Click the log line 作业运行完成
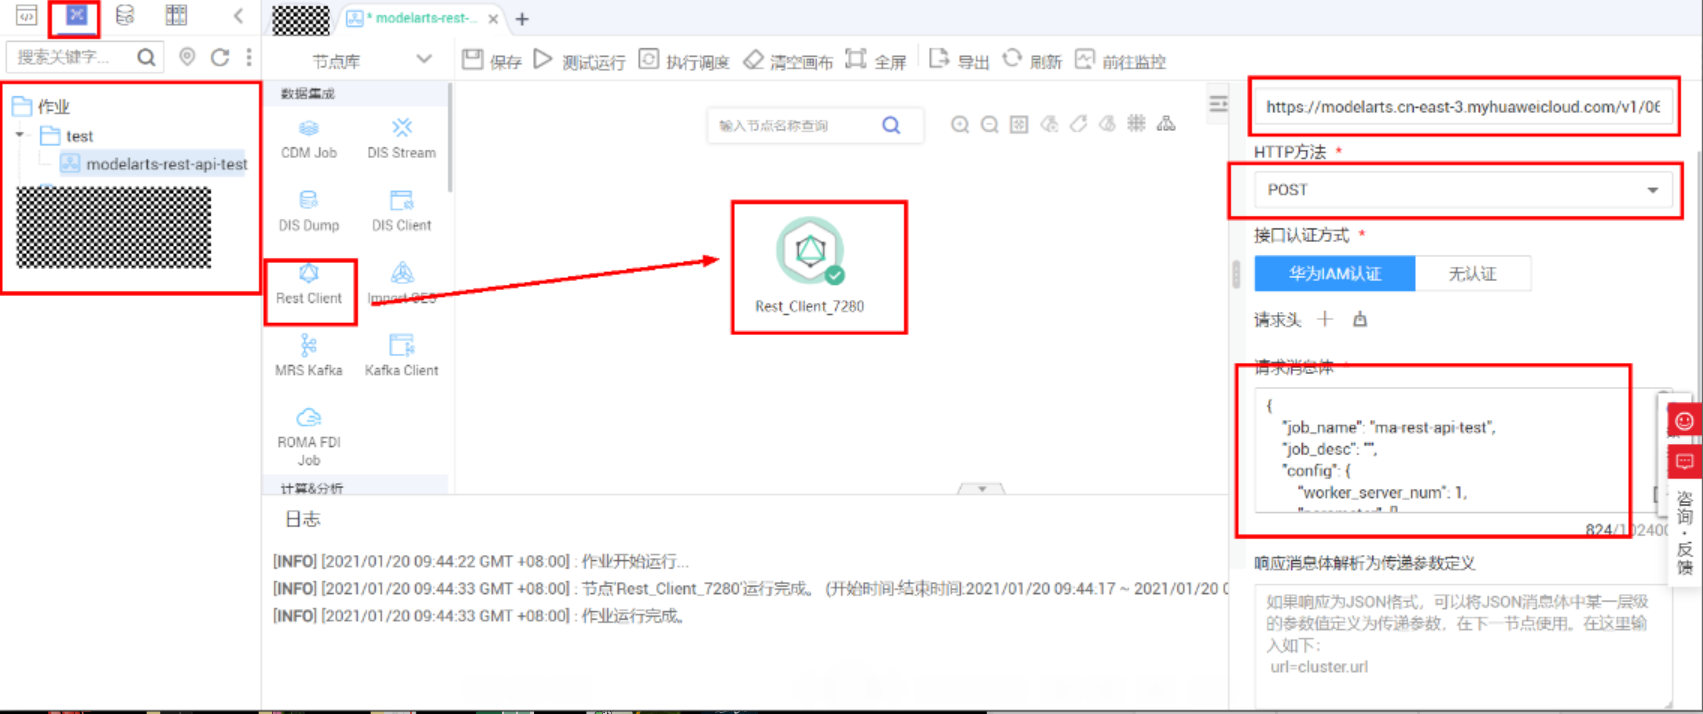1703x714 pixels. pyautogui.click(x=632, y=616)
